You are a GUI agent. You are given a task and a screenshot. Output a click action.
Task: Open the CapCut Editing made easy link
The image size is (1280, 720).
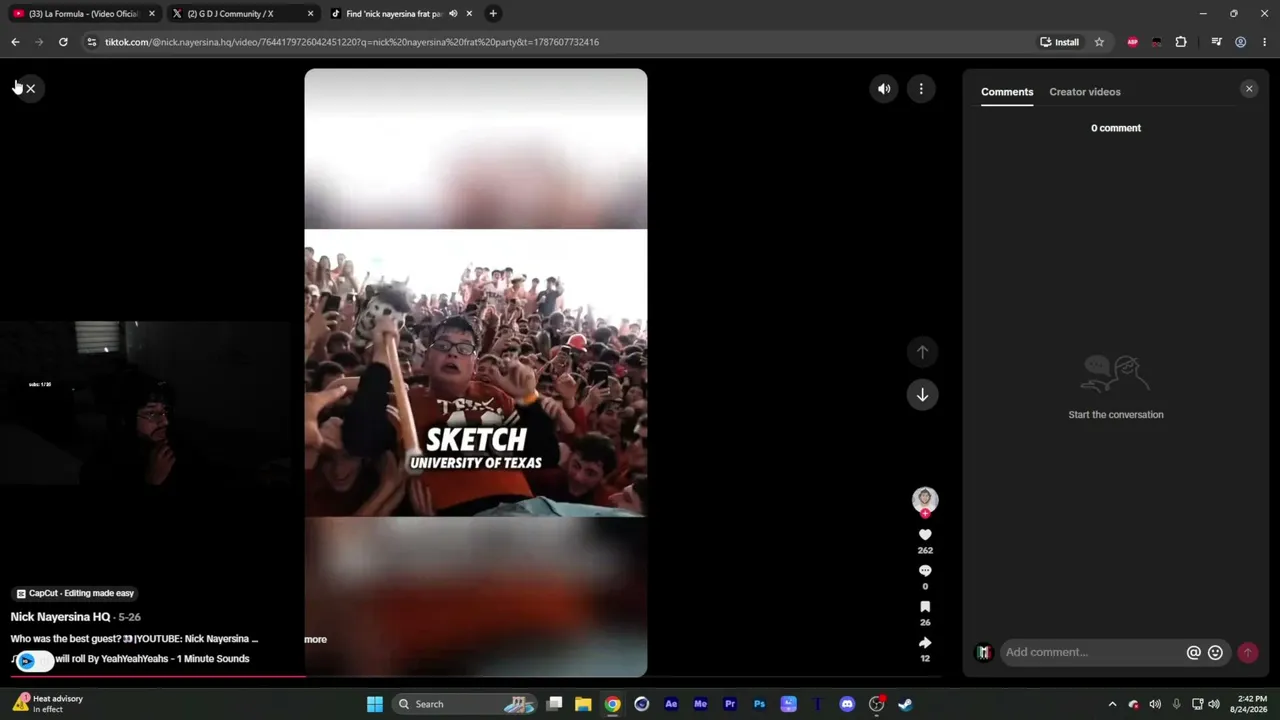(x=75, y=593)
